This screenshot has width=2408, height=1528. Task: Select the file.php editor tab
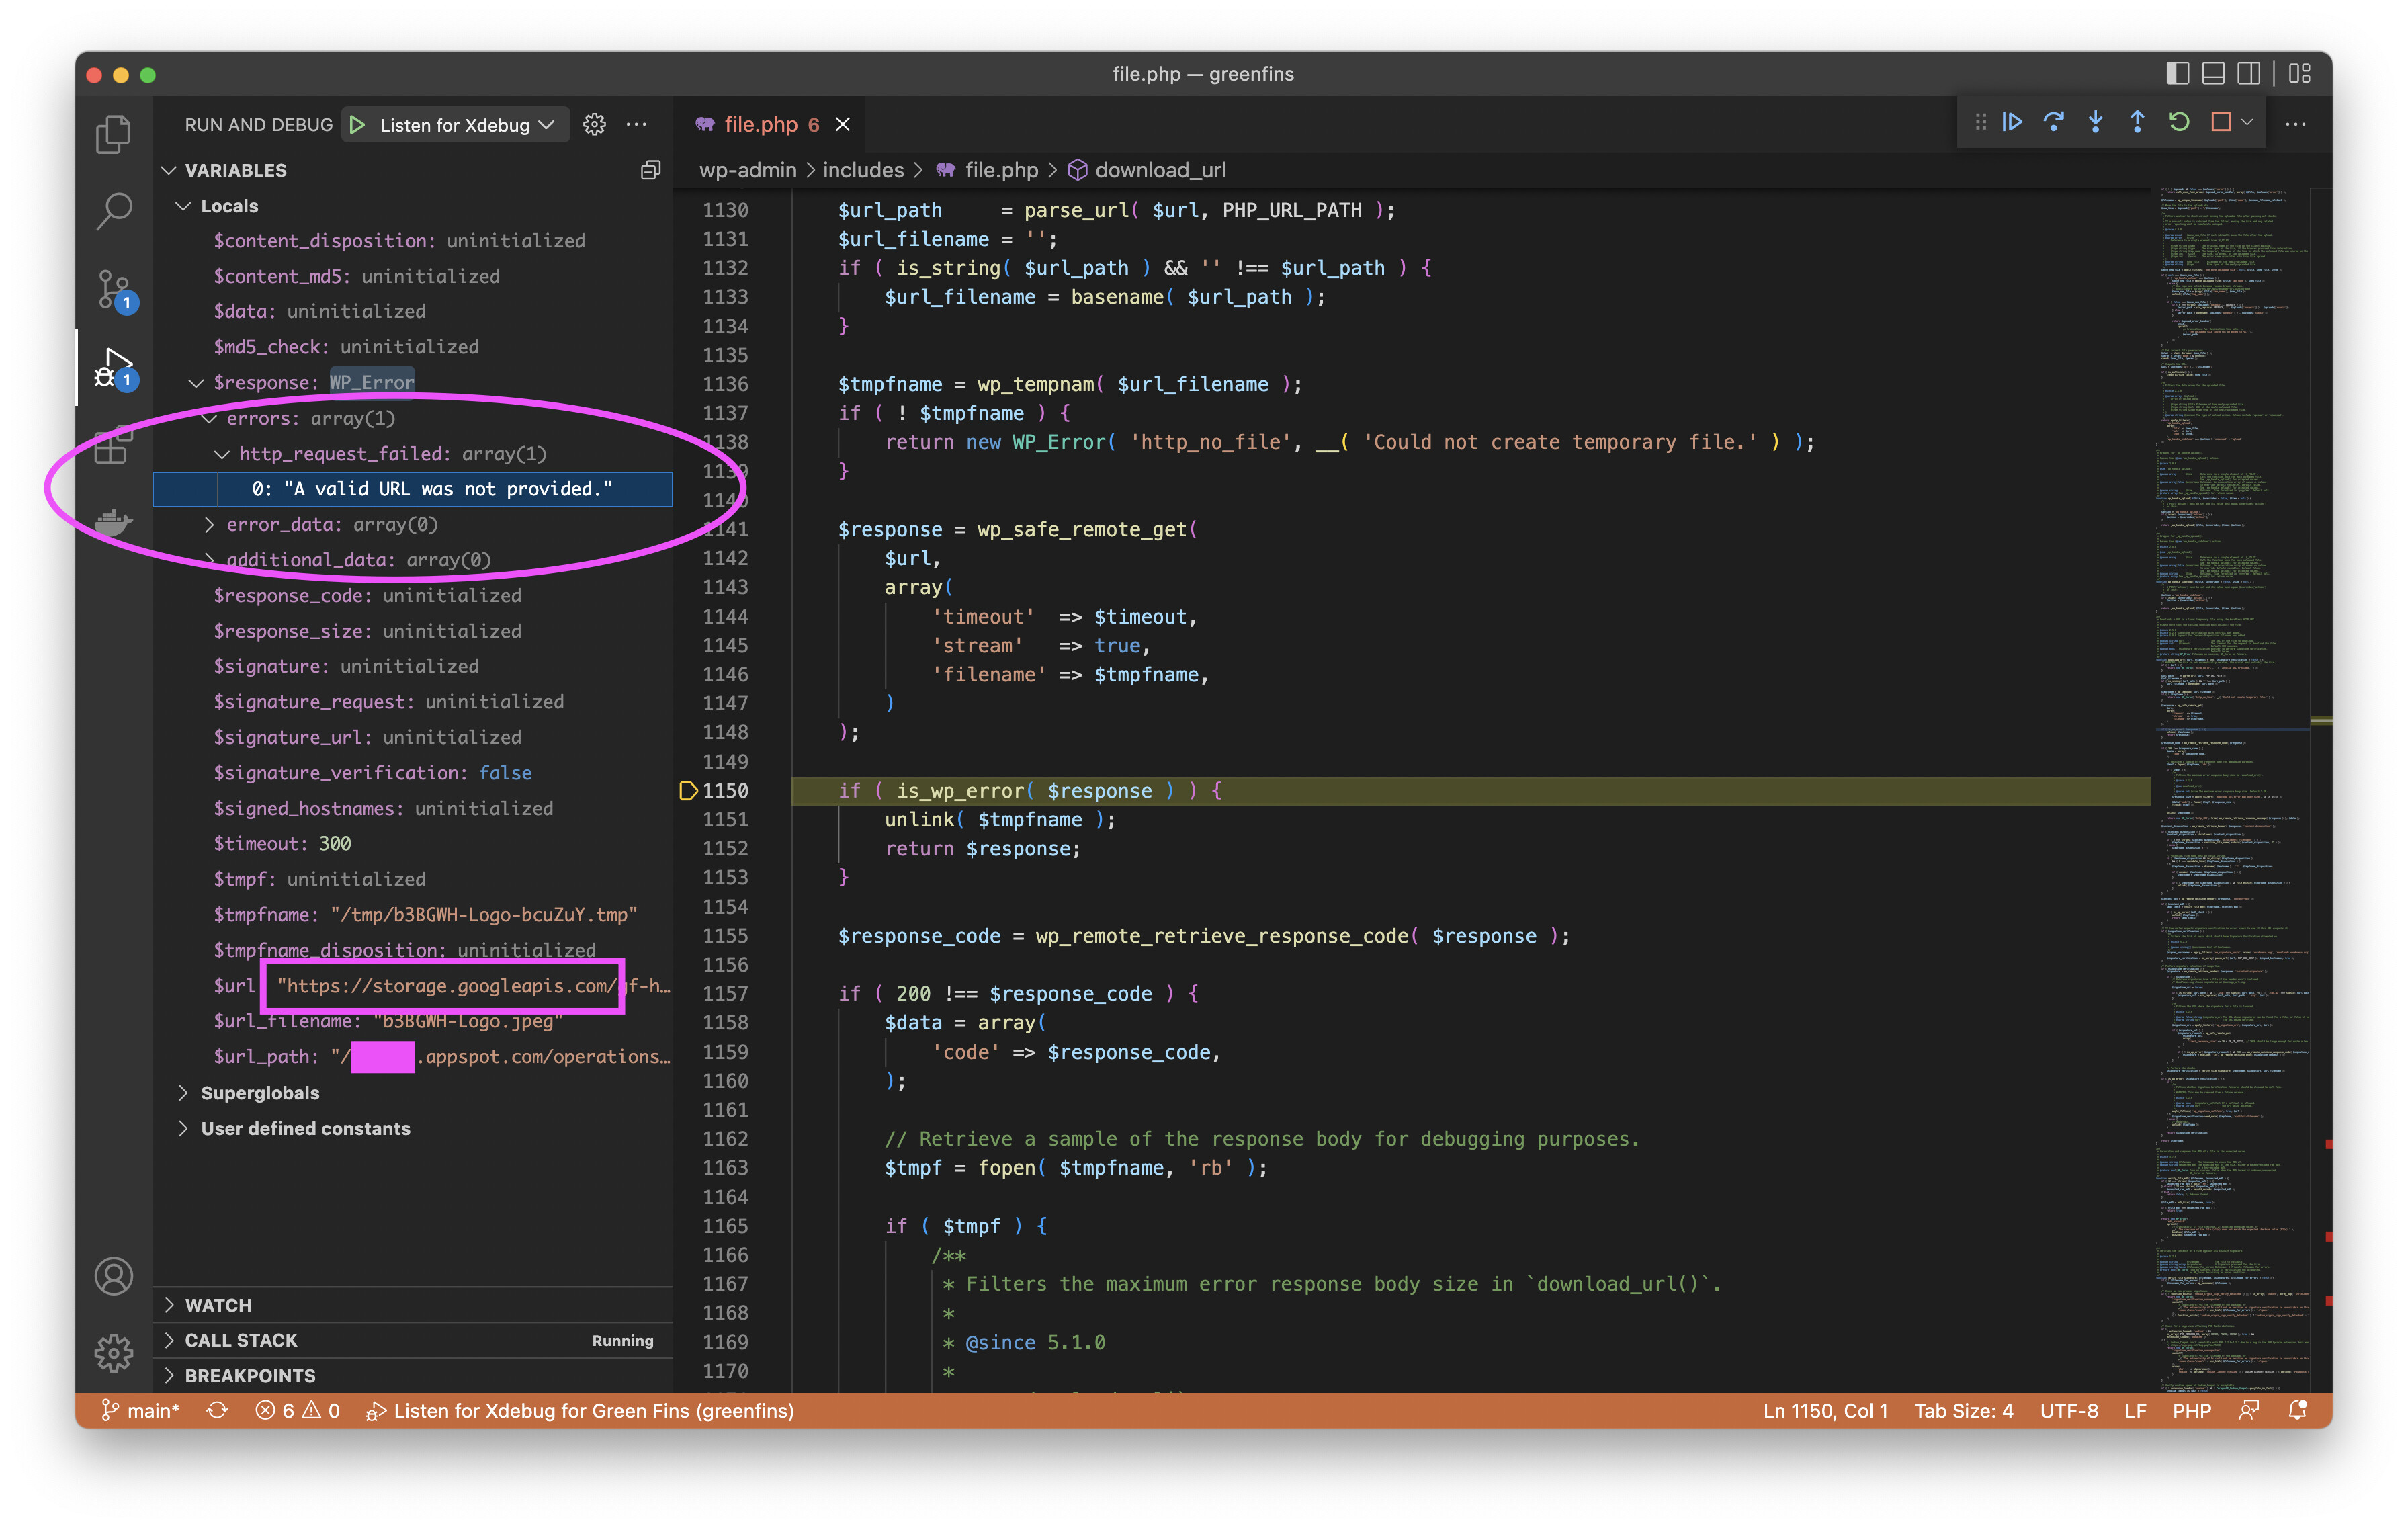(x=760, y=124)
